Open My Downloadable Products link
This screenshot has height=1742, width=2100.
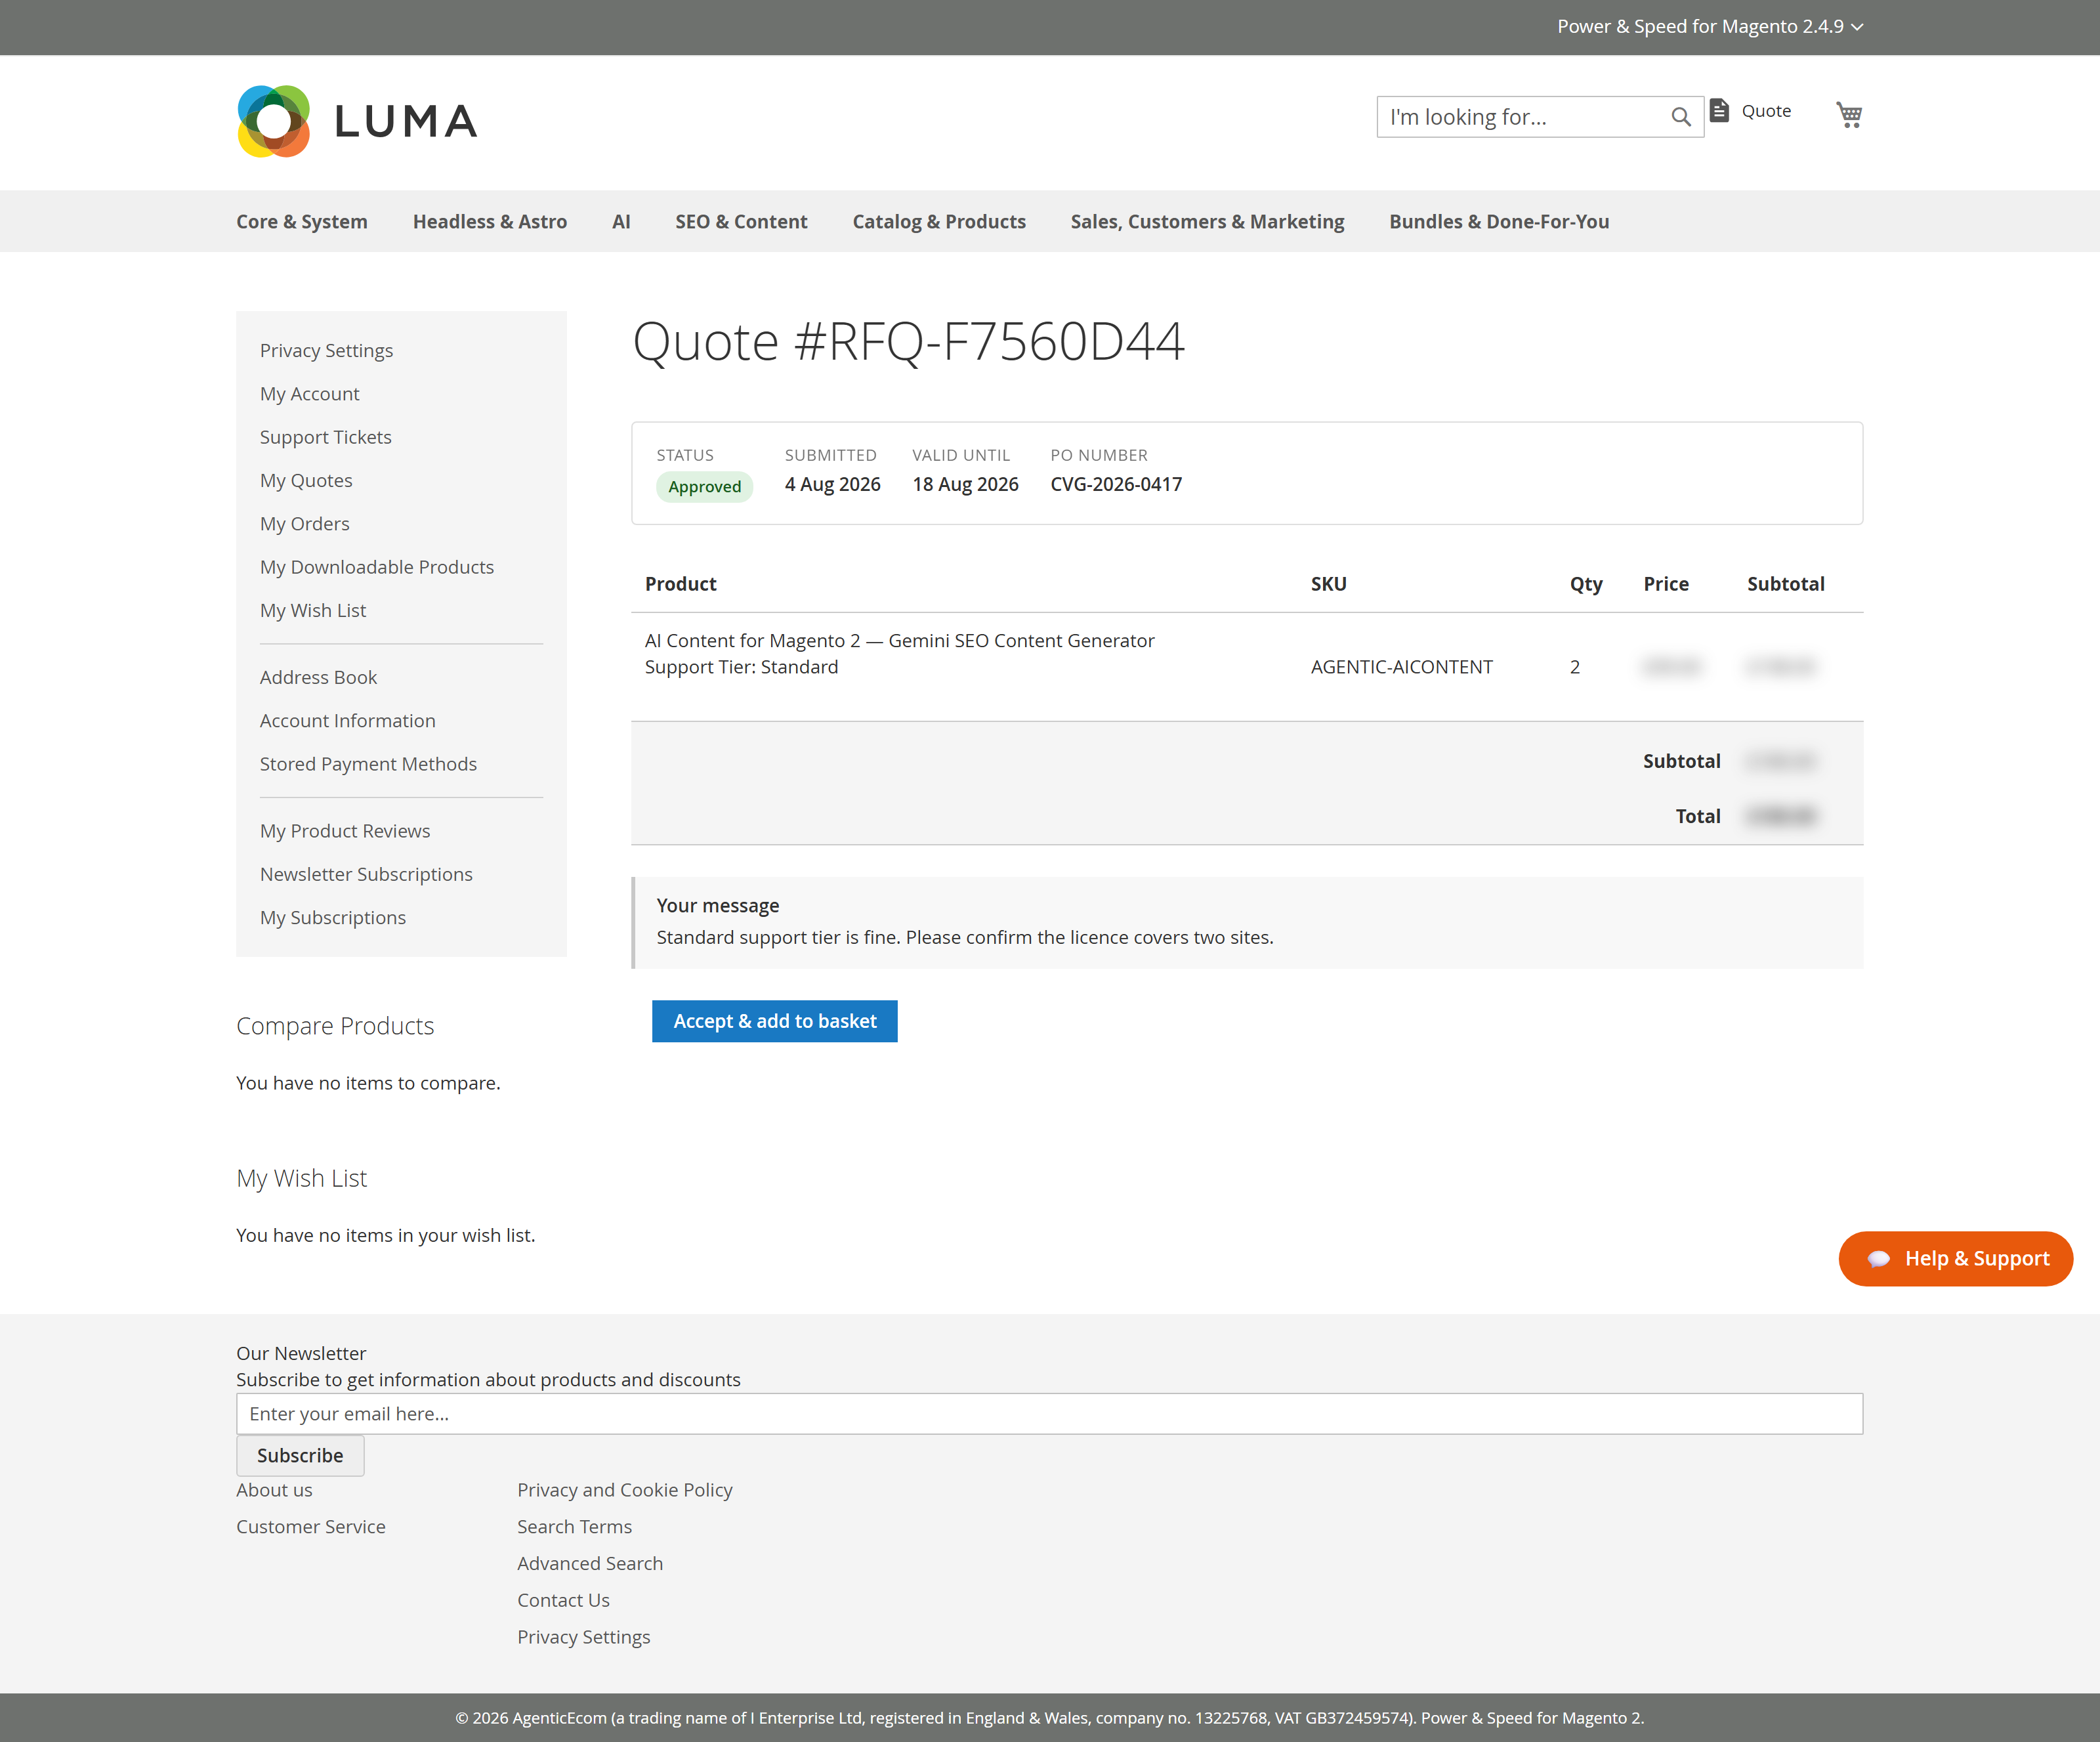[377, 567]
